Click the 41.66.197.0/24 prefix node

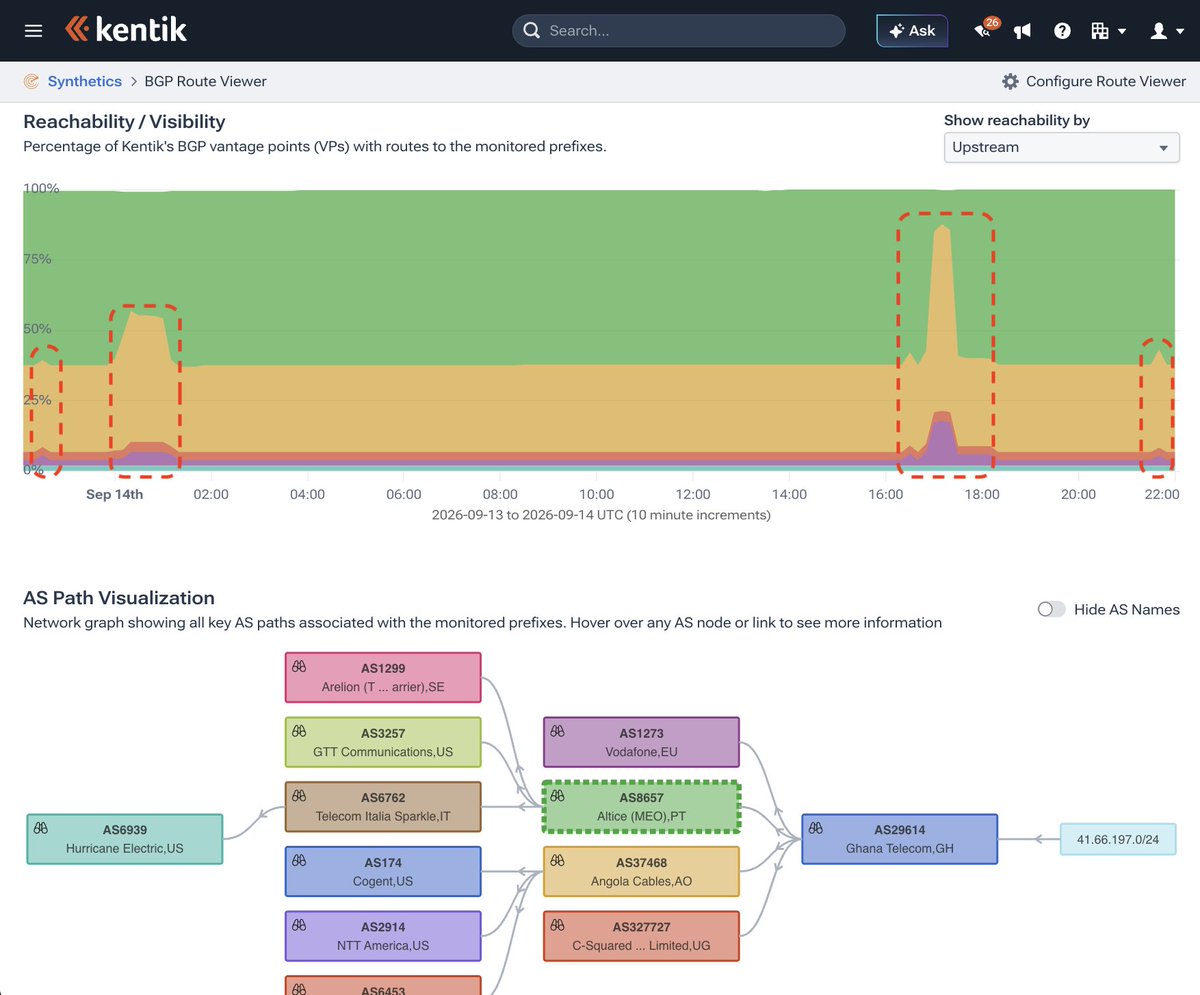pyautogui.click(x=1118, y=839)
